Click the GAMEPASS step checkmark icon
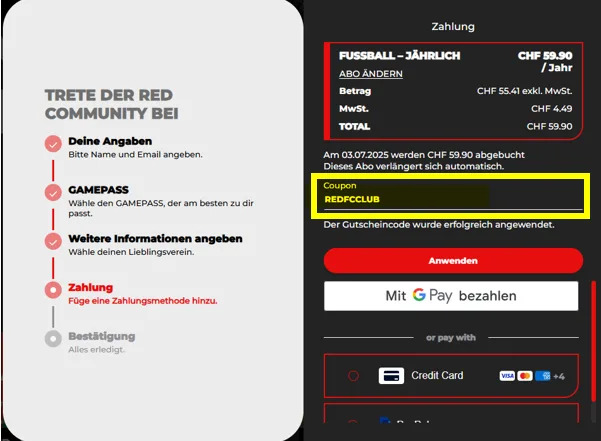The width and height of the screenshot is (601, 441). click(x=53, y=192)
